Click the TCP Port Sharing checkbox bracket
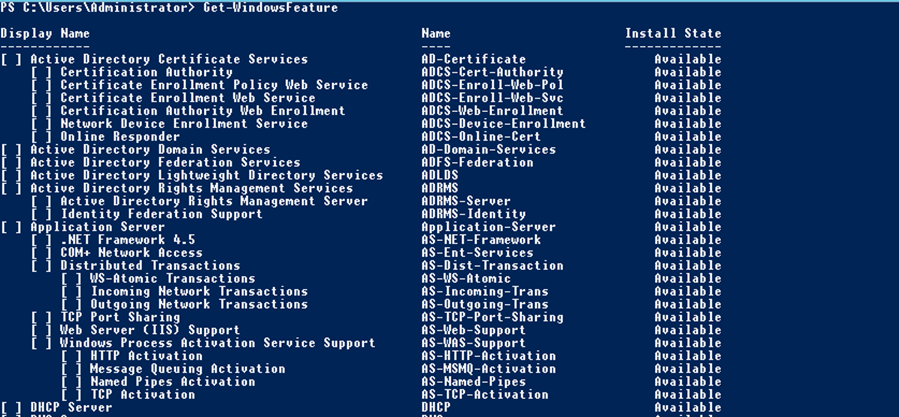The height and width of the screenshot is (417, 899). (x=41, y=317)
